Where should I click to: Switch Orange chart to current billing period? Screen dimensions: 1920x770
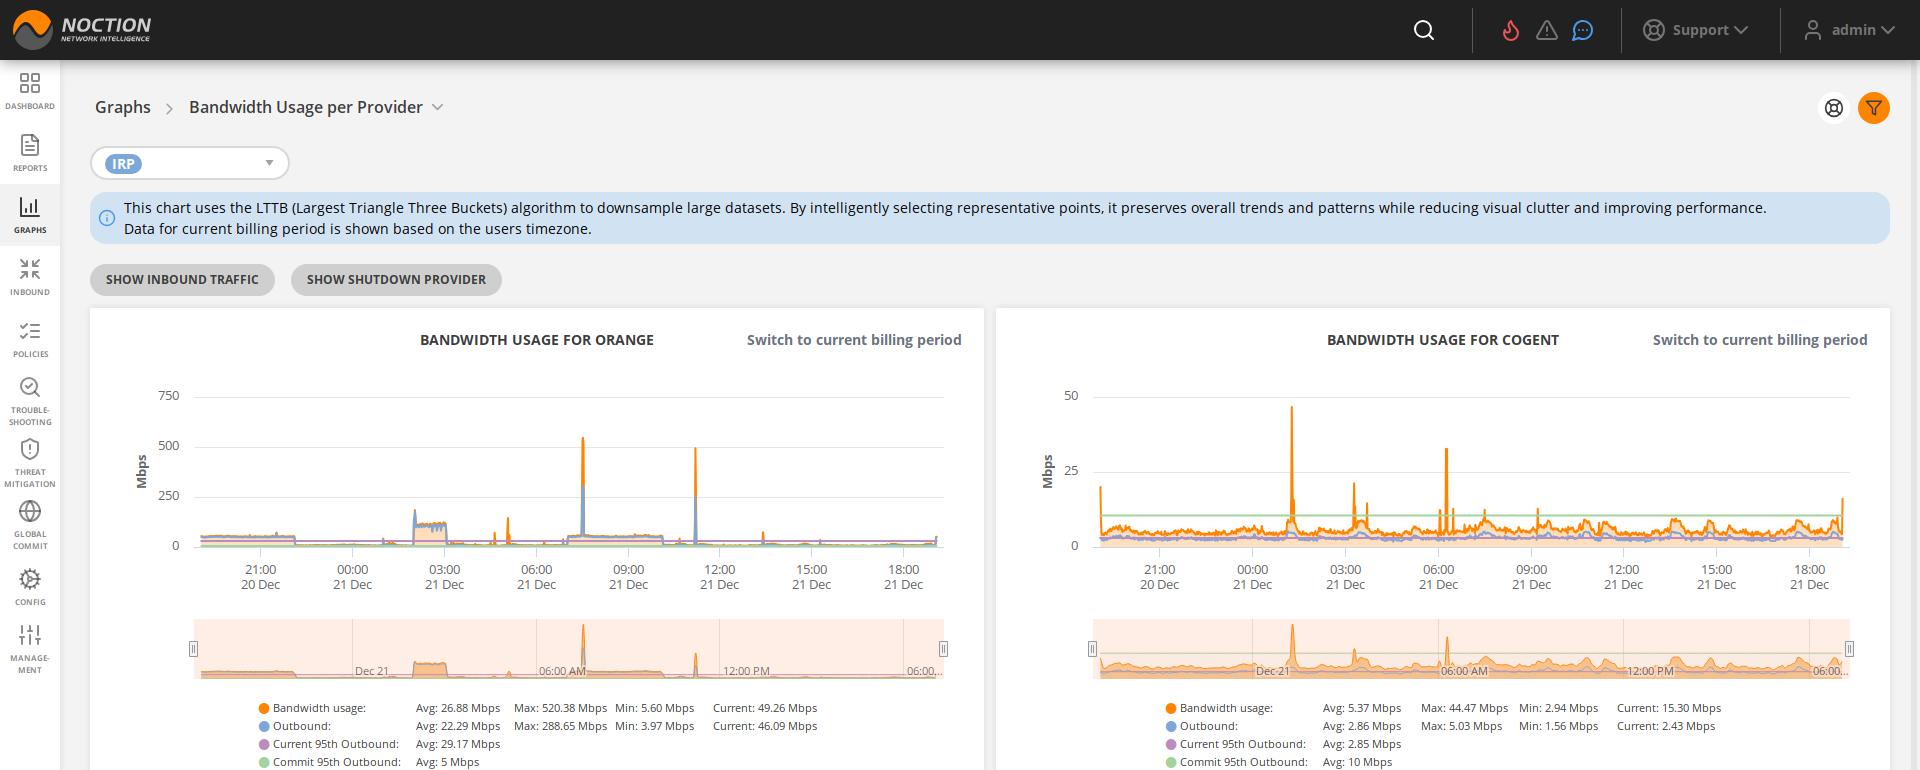(x=853, y=340)
